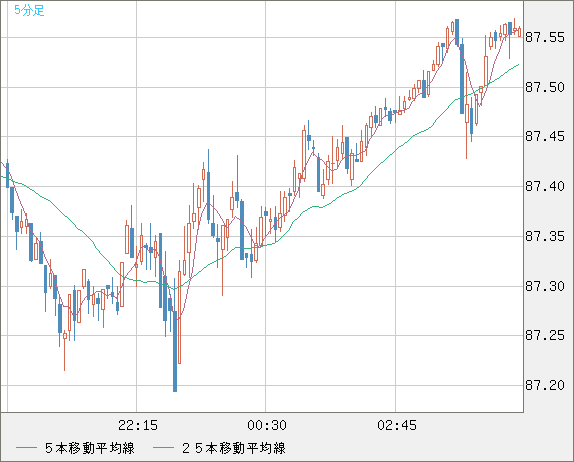574x462 pixels.
Task: Click the 87.20 price axis label
Action: 545,385
